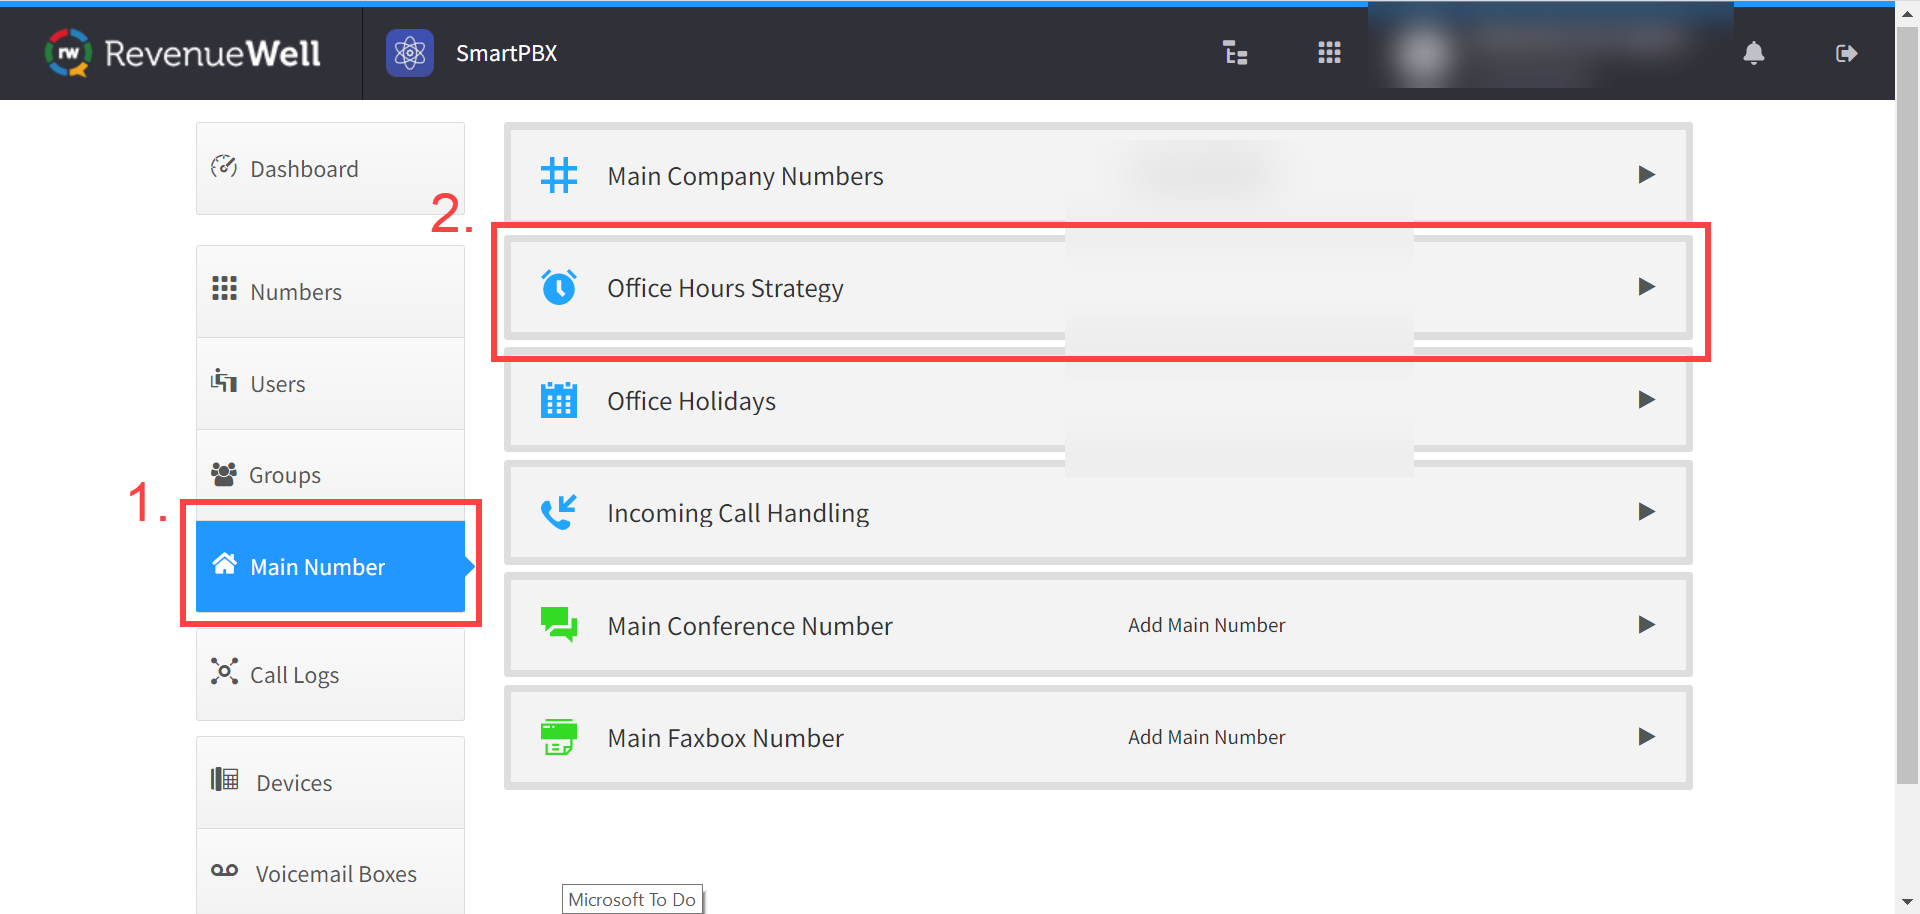1920x914 pixels.
Task: Open the Dashboard menu item
Action: coord(330,168)
